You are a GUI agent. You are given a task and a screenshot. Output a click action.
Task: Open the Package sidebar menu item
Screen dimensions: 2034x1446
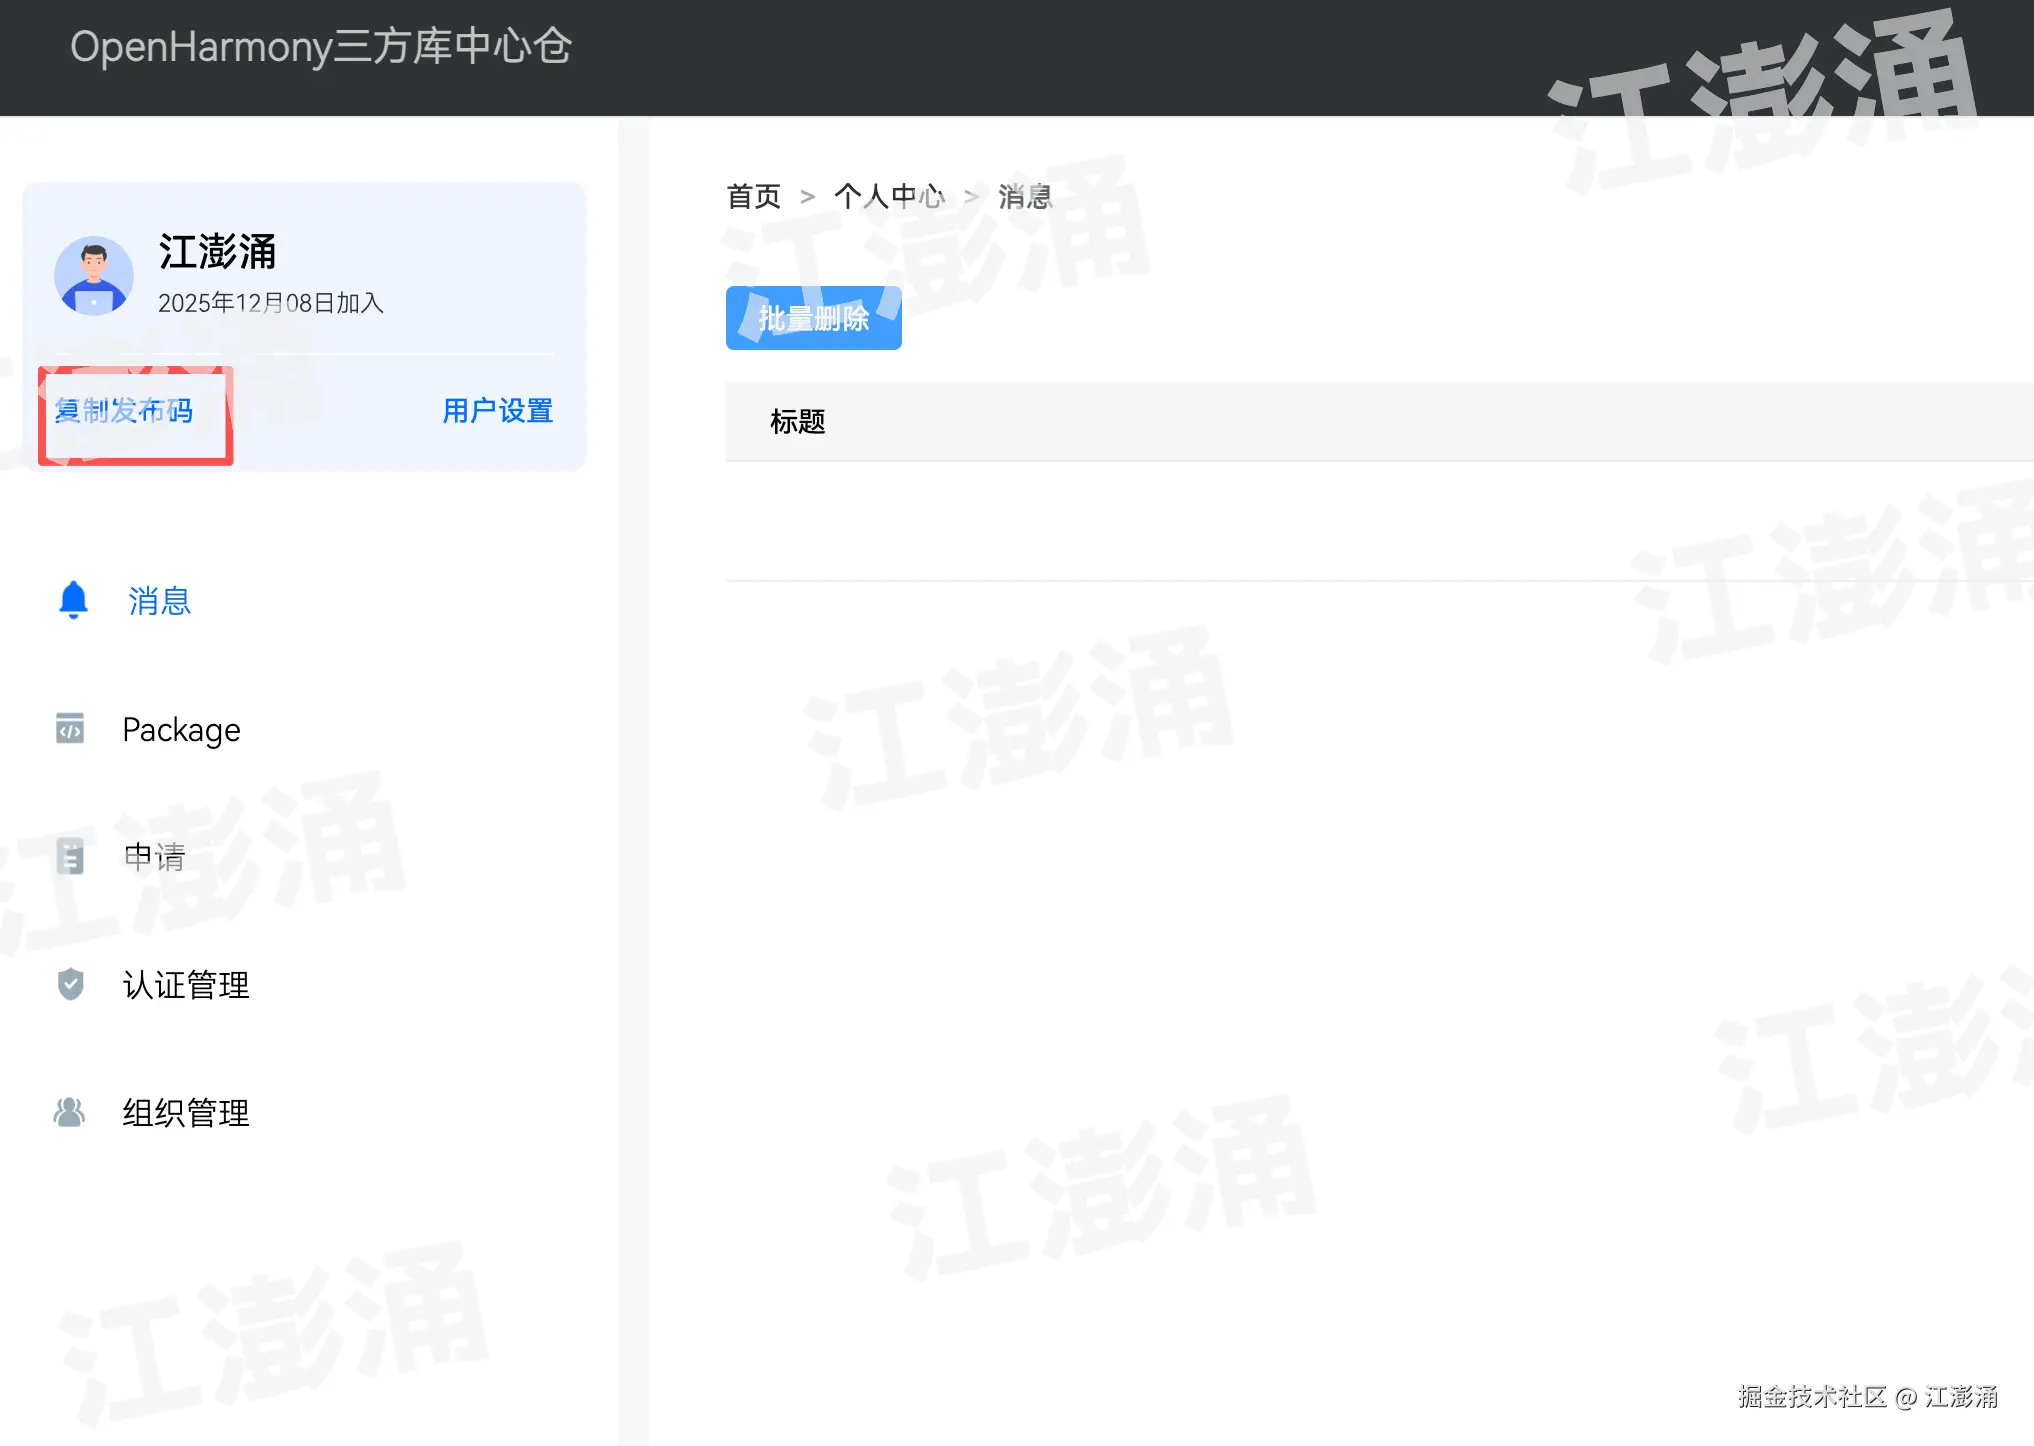click(181, 730)
